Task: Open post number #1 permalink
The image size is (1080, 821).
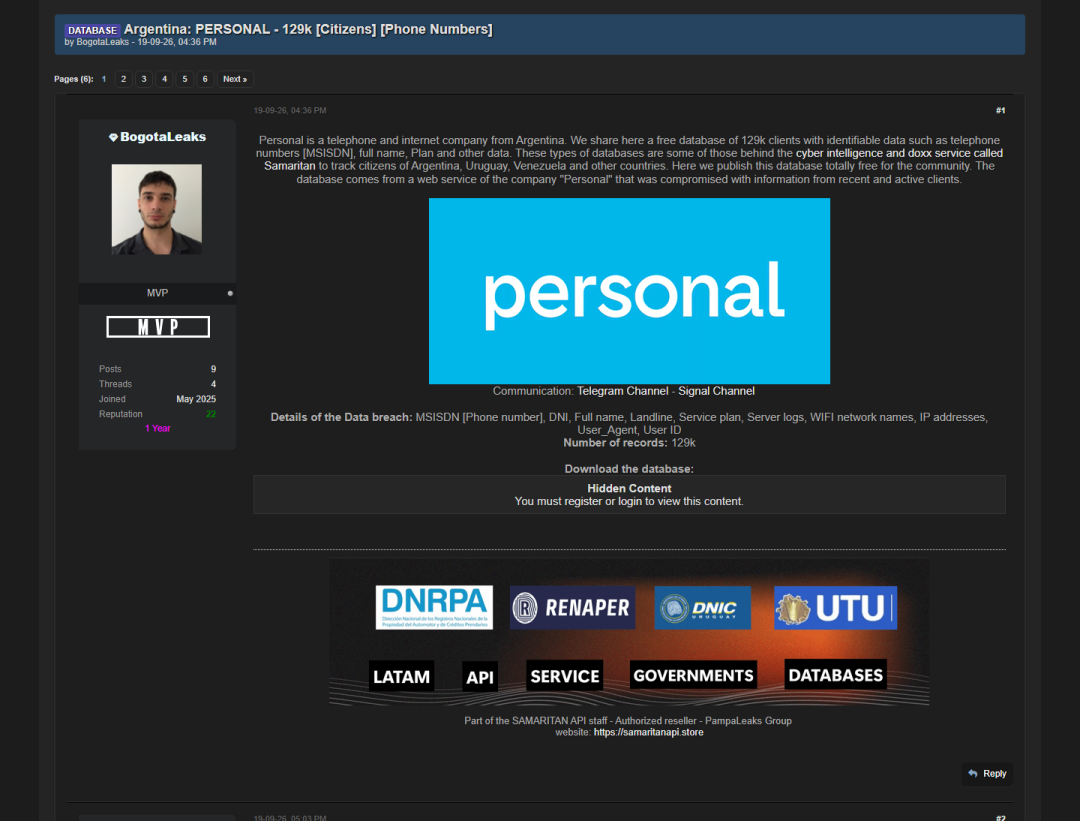Action: click(1000, 110)
